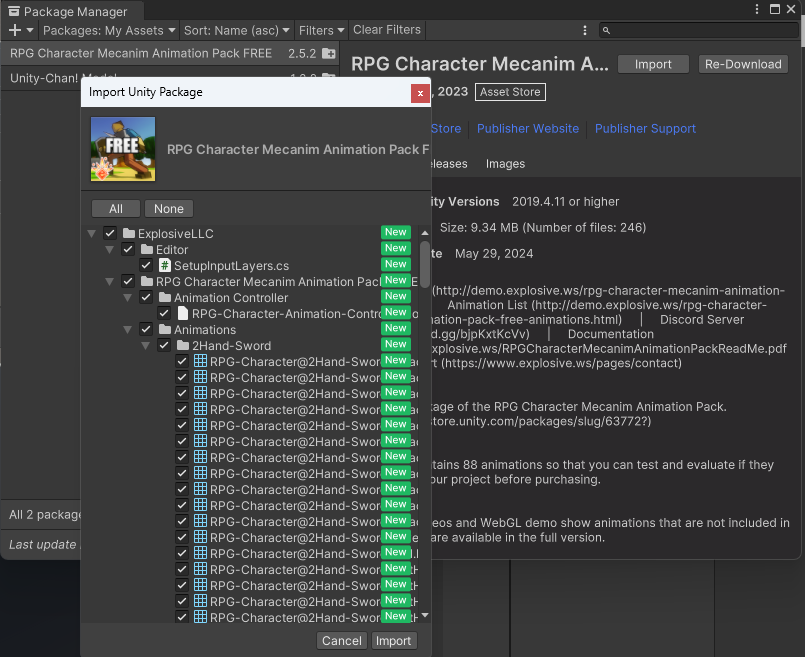The image size is (805, 657).
Task: Toggle the SetupInputLayers.cs checkbox
Action: [x=146, y=265]
